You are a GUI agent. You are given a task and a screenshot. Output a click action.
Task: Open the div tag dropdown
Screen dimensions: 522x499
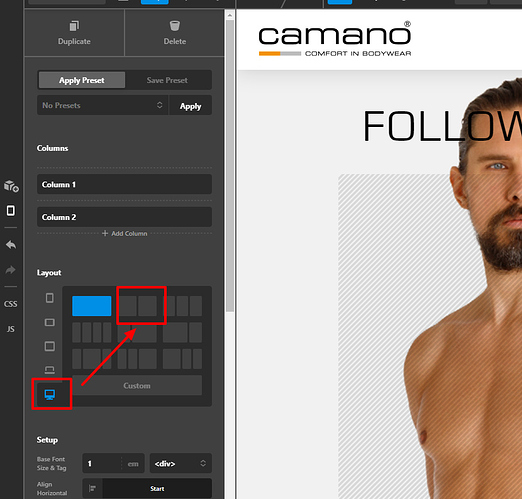(181, 463)
